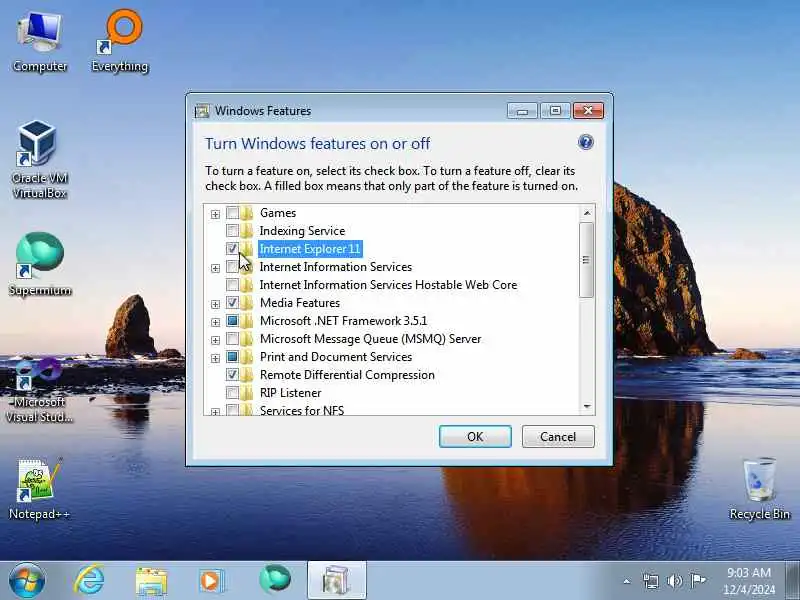The height and width of the screenshot is (600, 800).
Task: Click the Games folder icon
Action: point(246,213)
